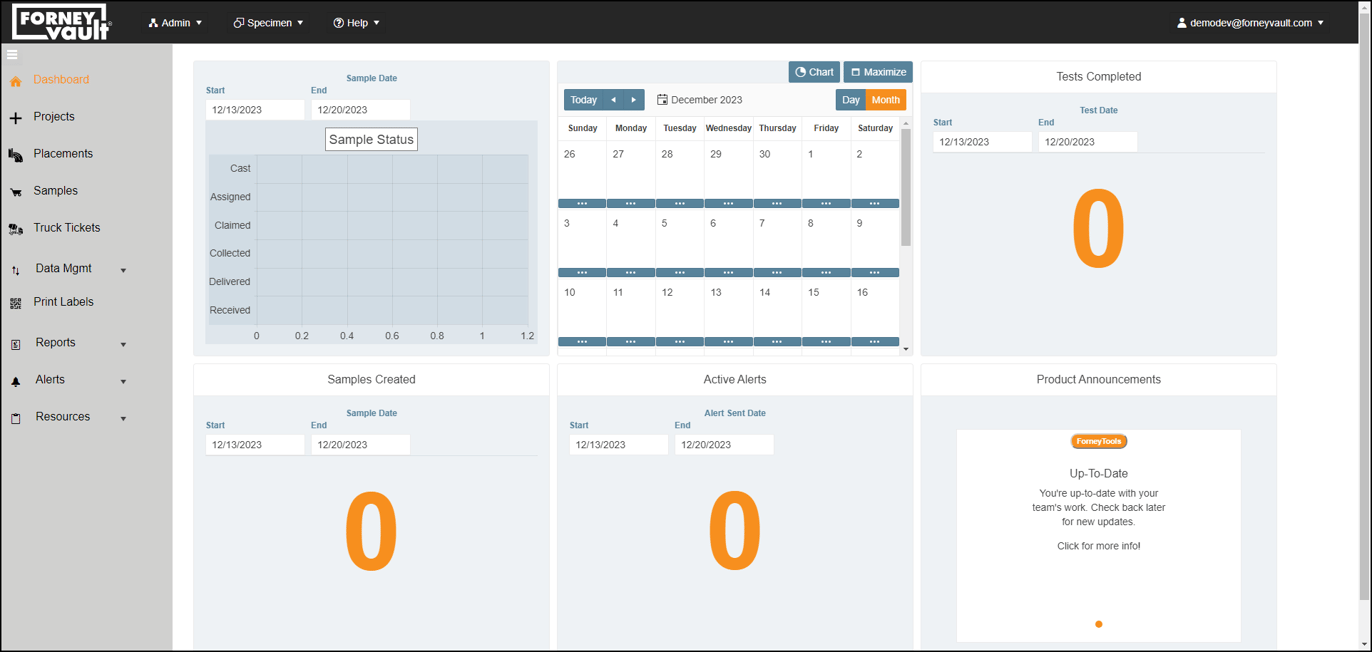This screenshot has width=1372, height=652.
Task: Open the demodev@forneyvault.com account dropdown
Action: tap(1250, 23)
